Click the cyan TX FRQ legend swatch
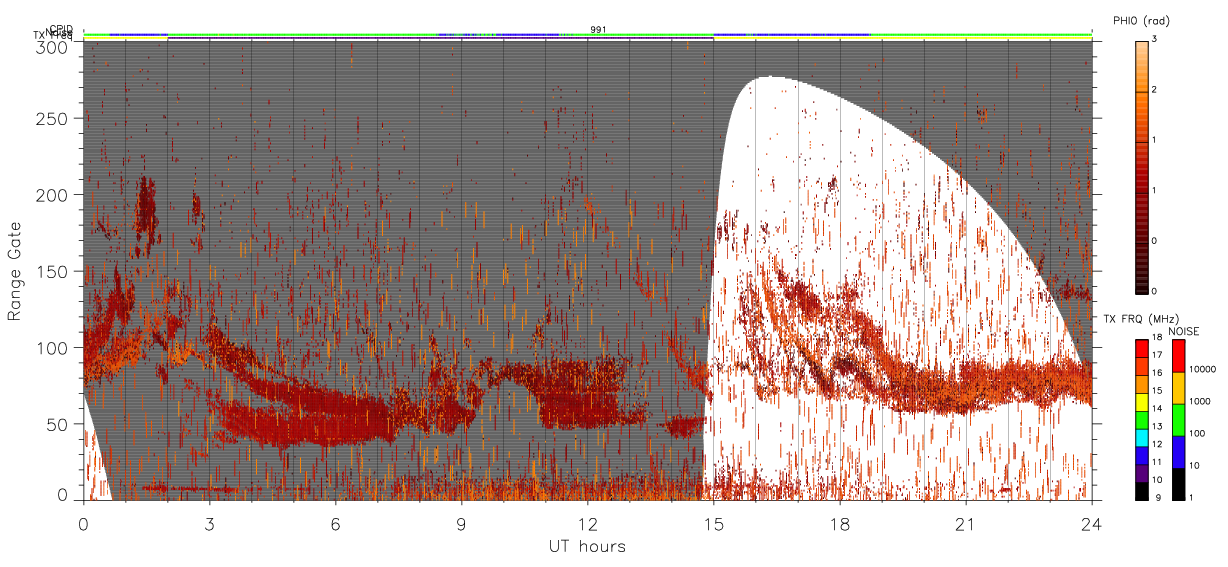This screenshot has width=1228, height=567. [x=1142, y=438]
